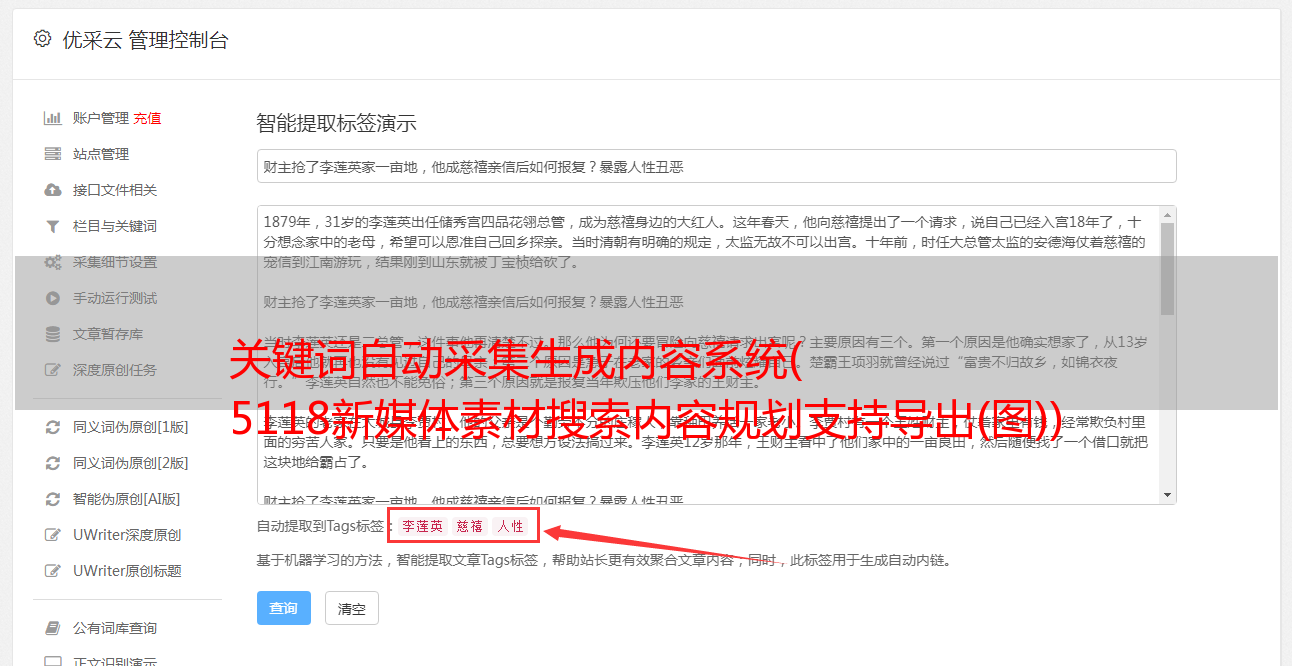Click the book icon for 公有词库查询
Viewport: 1292px width, 666px height.
[x=53, y=628]
